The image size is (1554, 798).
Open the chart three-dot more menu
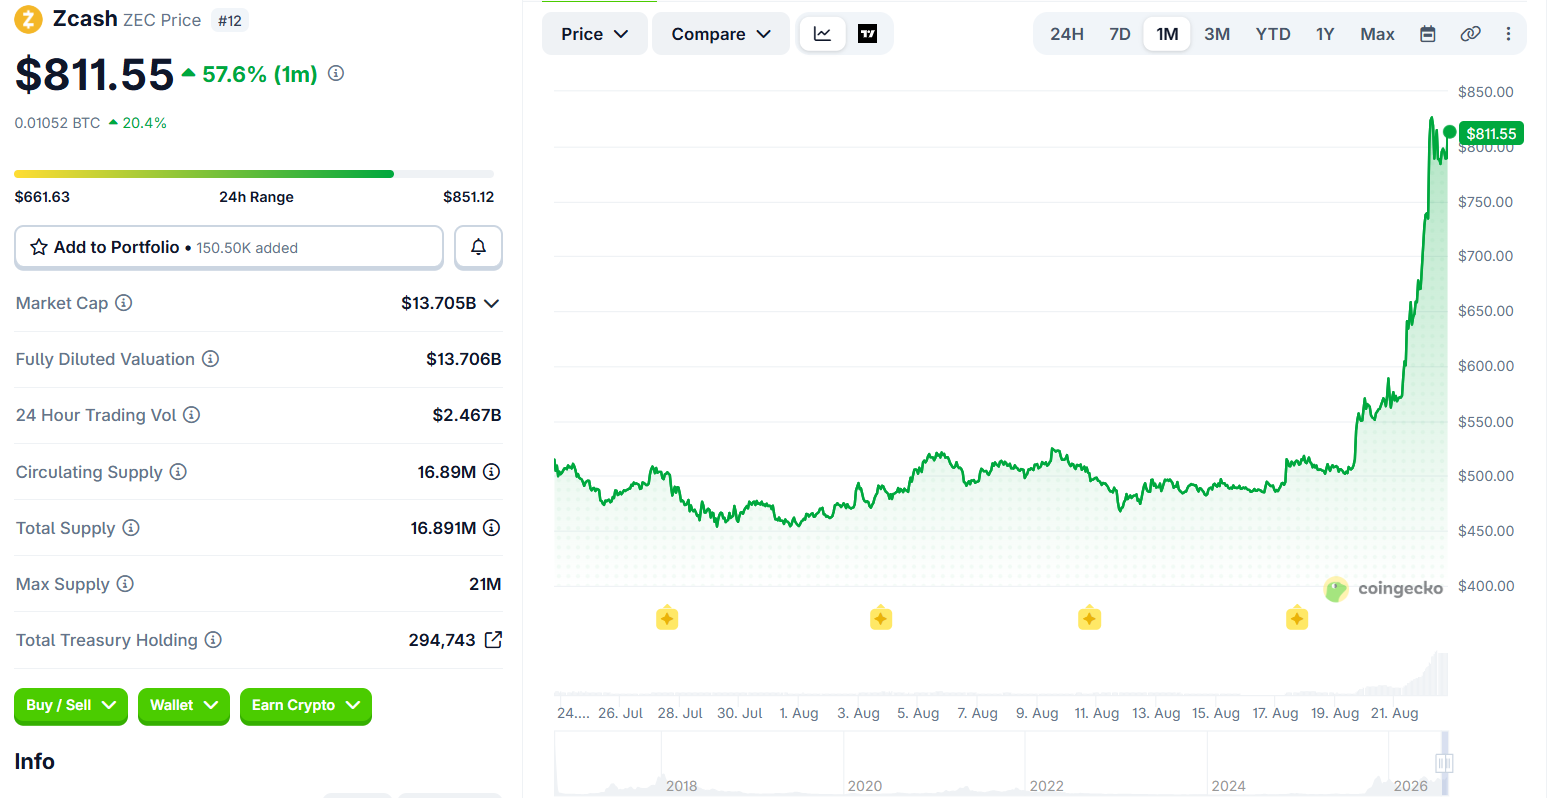pos(1508,34)
